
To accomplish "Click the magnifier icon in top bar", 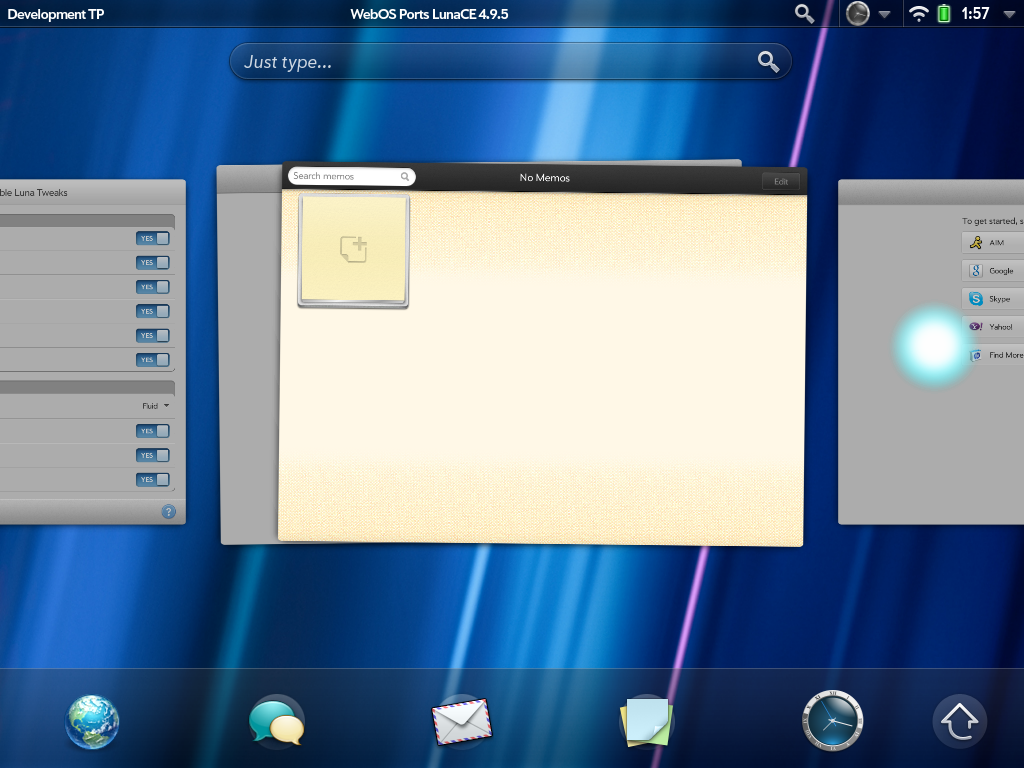I will click(804, 14).
